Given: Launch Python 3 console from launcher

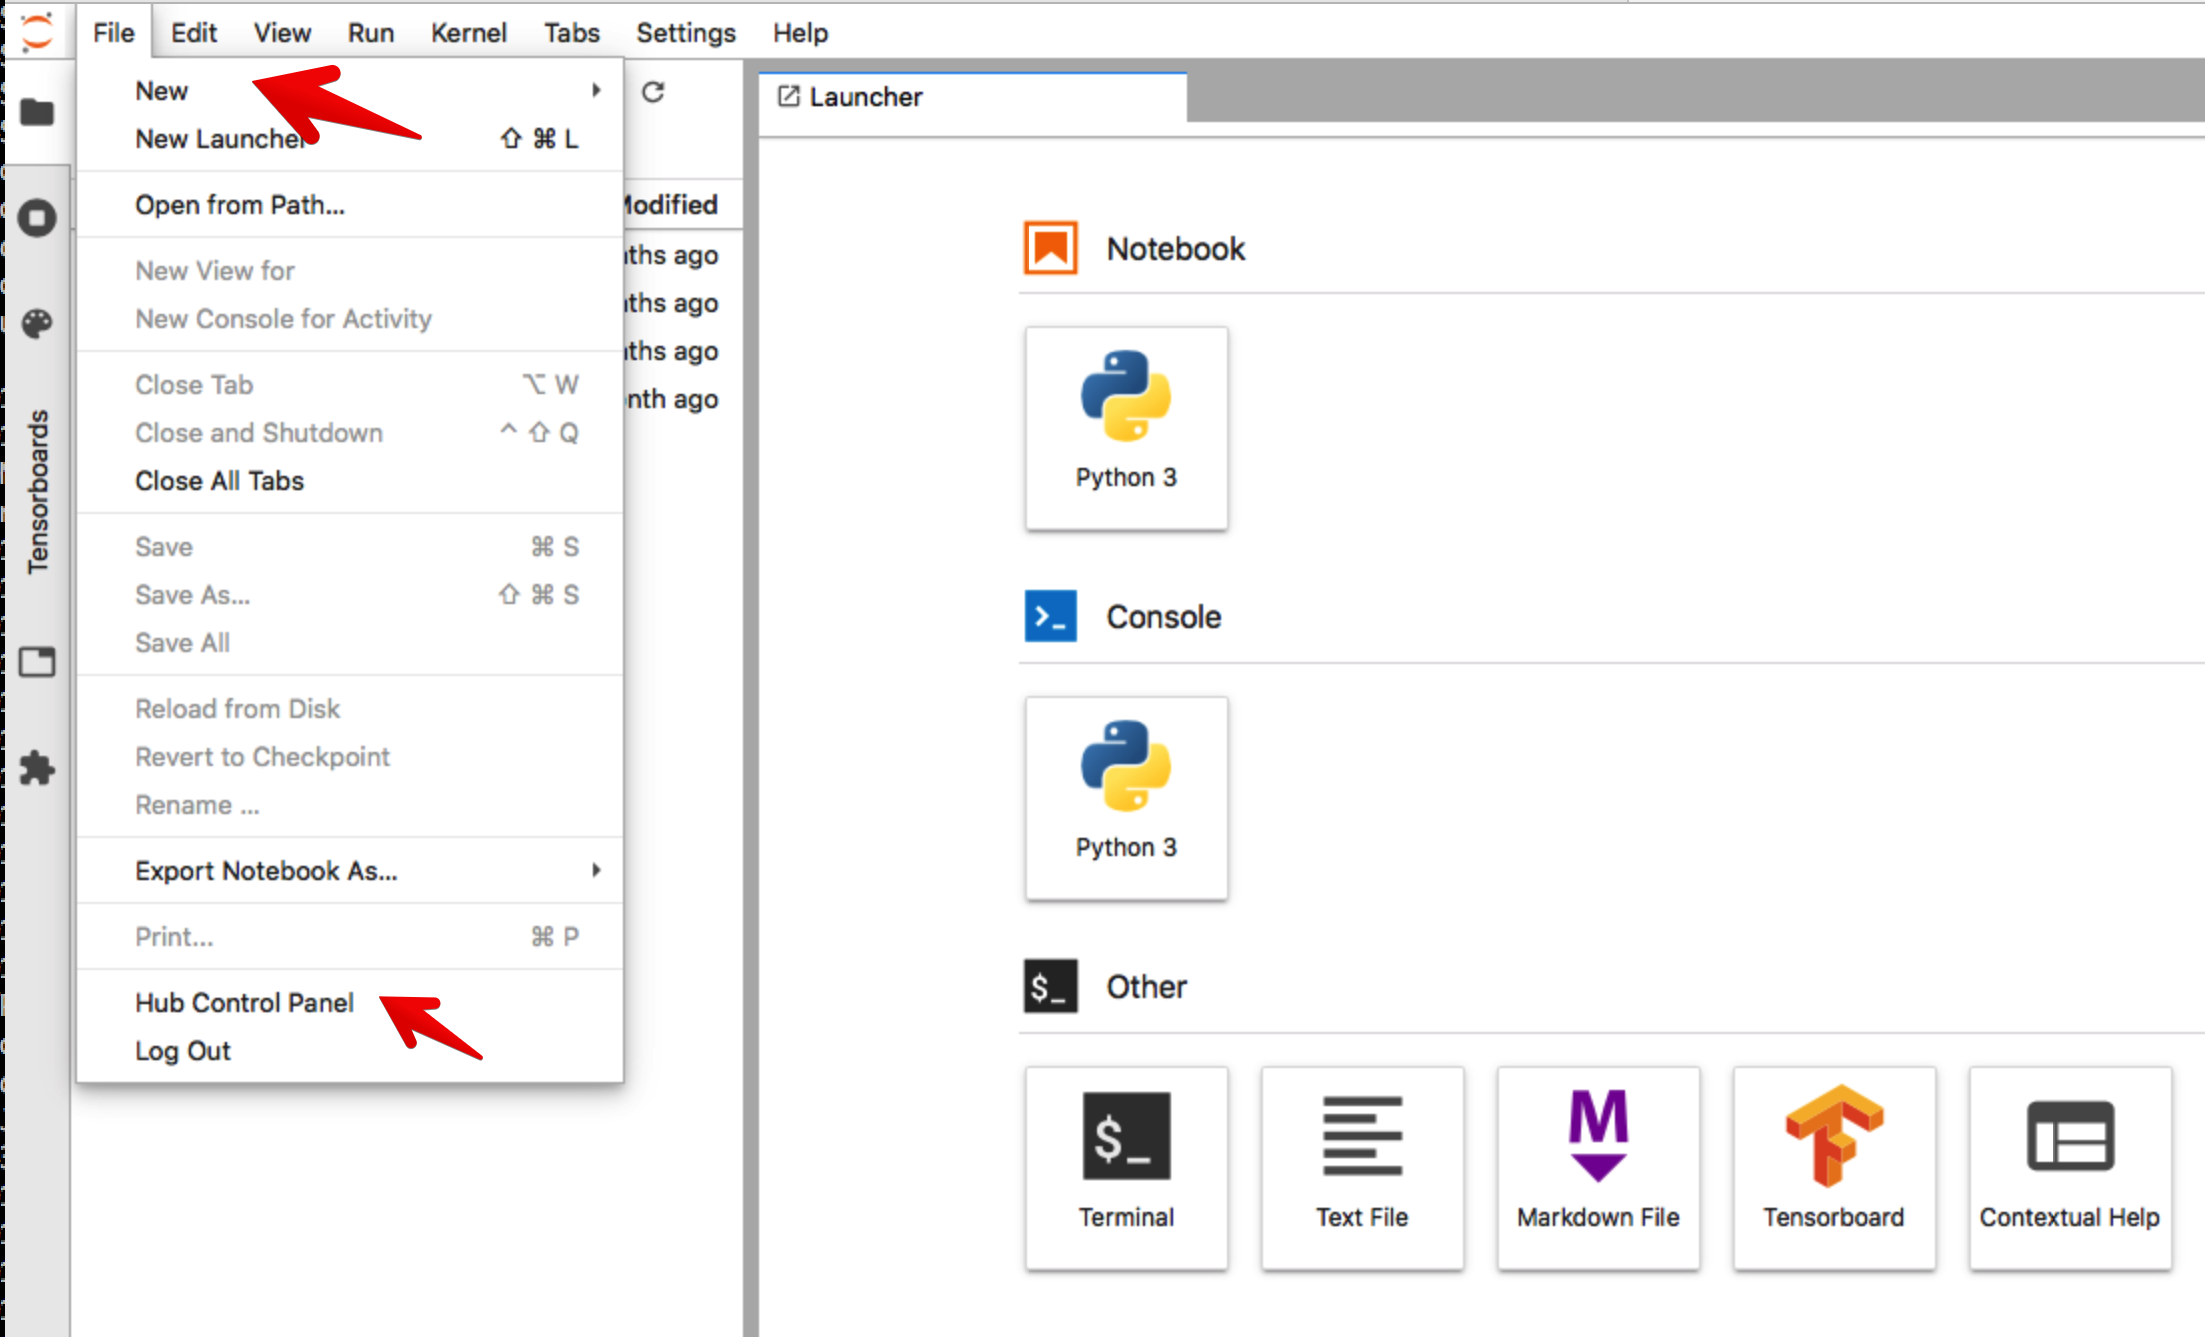Looking at the screenshot, I should 1126,798.
